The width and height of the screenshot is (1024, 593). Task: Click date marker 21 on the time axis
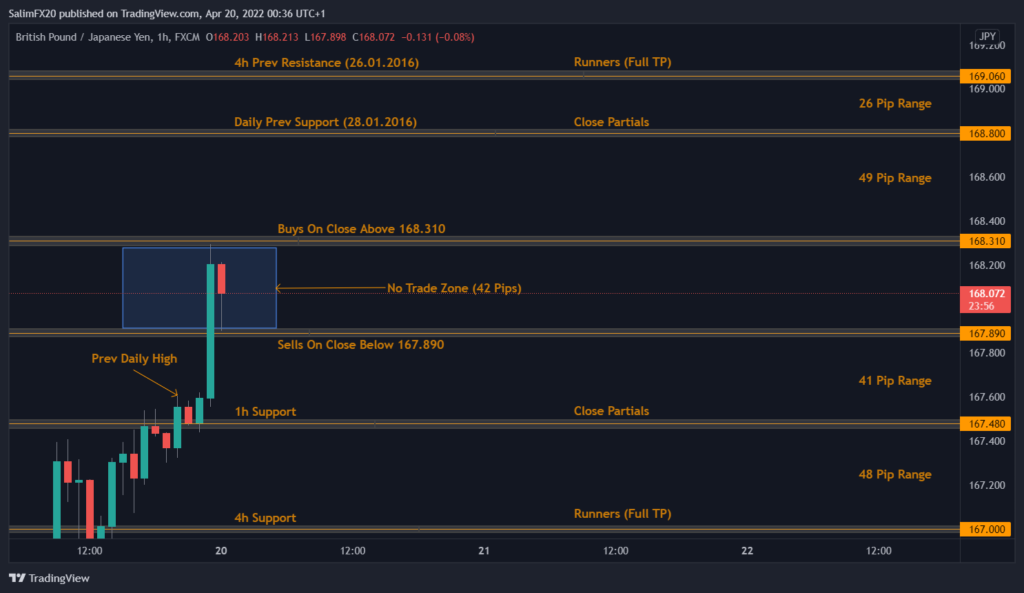click(484, 551)
